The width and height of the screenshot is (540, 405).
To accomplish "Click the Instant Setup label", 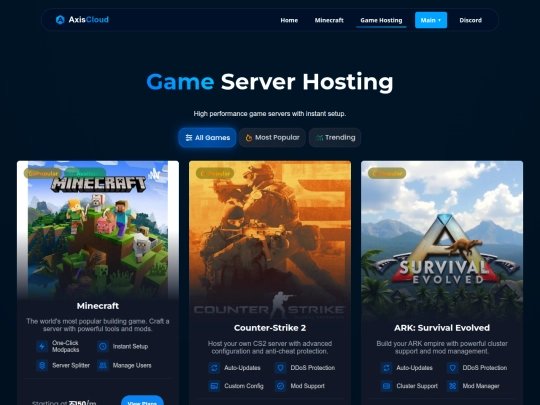I will [x=130, y=346].
